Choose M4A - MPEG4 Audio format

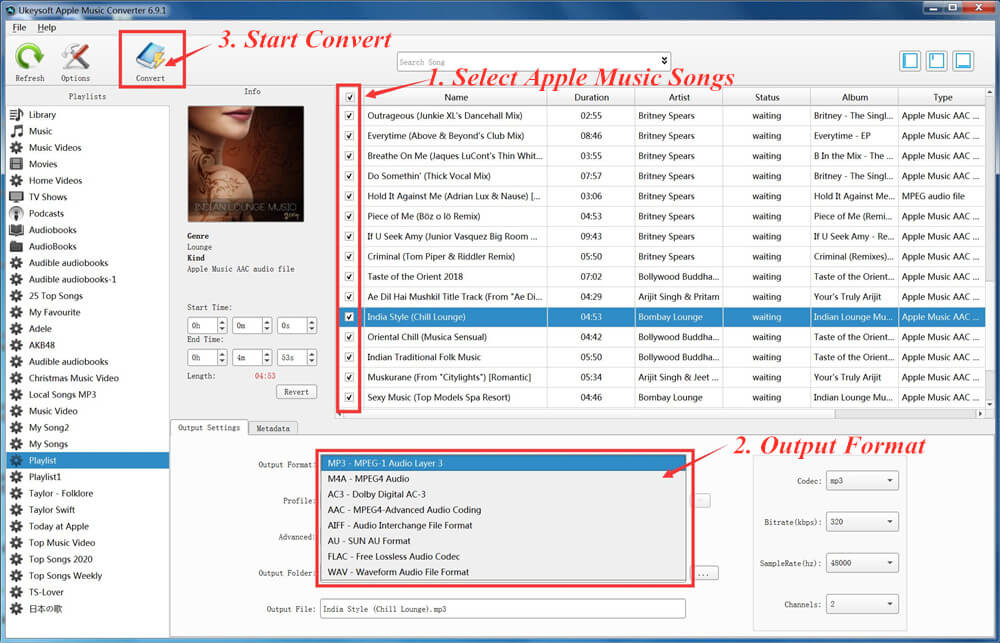click(x=504, y=479)
